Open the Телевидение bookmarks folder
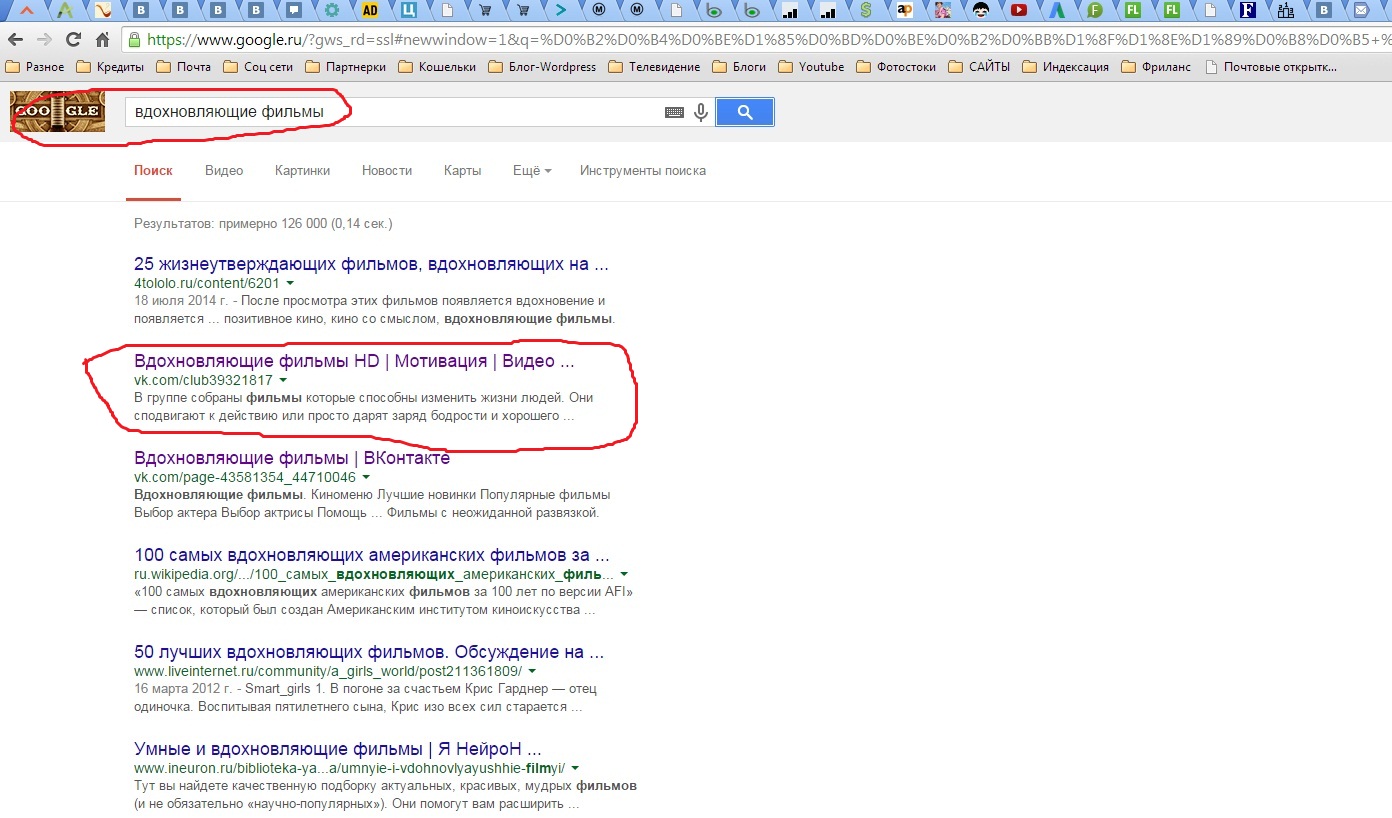 655,67
